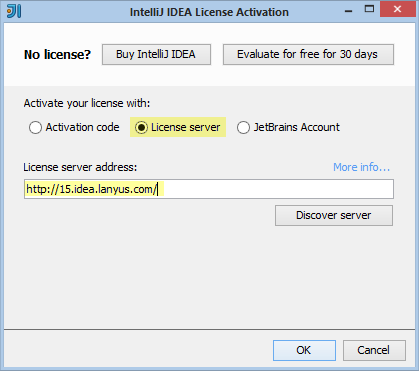This screenshot has height=371, width=419.
Task: Cancel the license activation dialog
Action: (x=374, y=350)
